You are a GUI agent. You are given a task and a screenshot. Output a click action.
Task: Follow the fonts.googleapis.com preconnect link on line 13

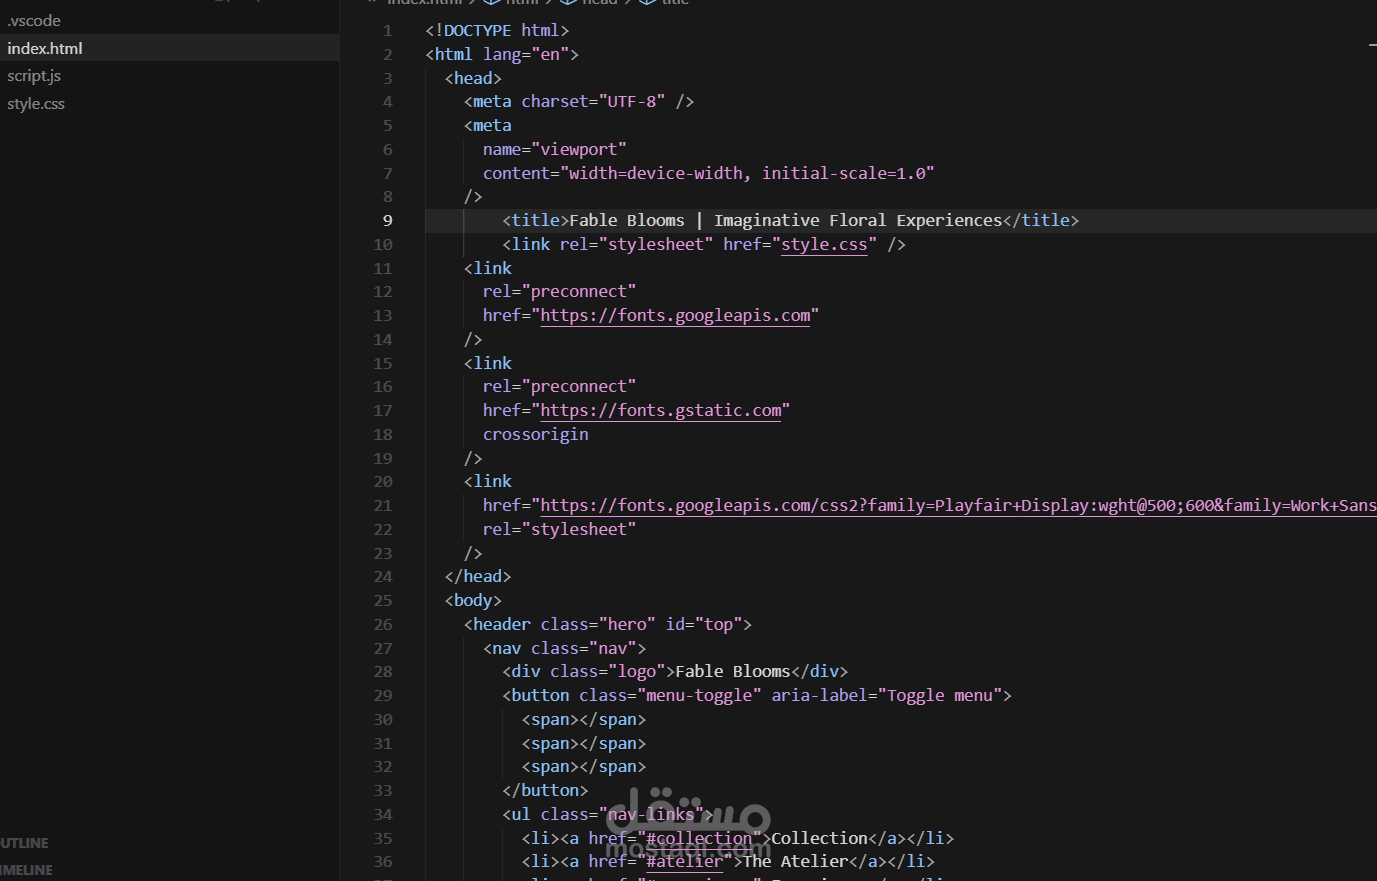click(675, 315)
